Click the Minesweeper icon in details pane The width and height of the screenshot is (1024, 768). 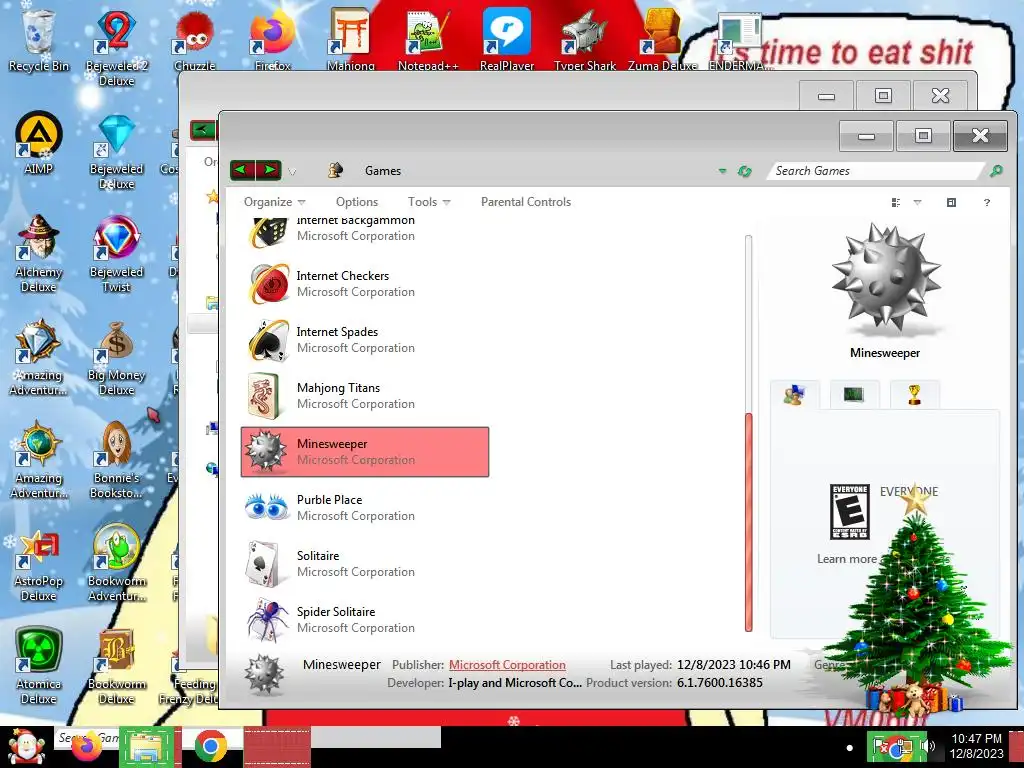(264, 674)
